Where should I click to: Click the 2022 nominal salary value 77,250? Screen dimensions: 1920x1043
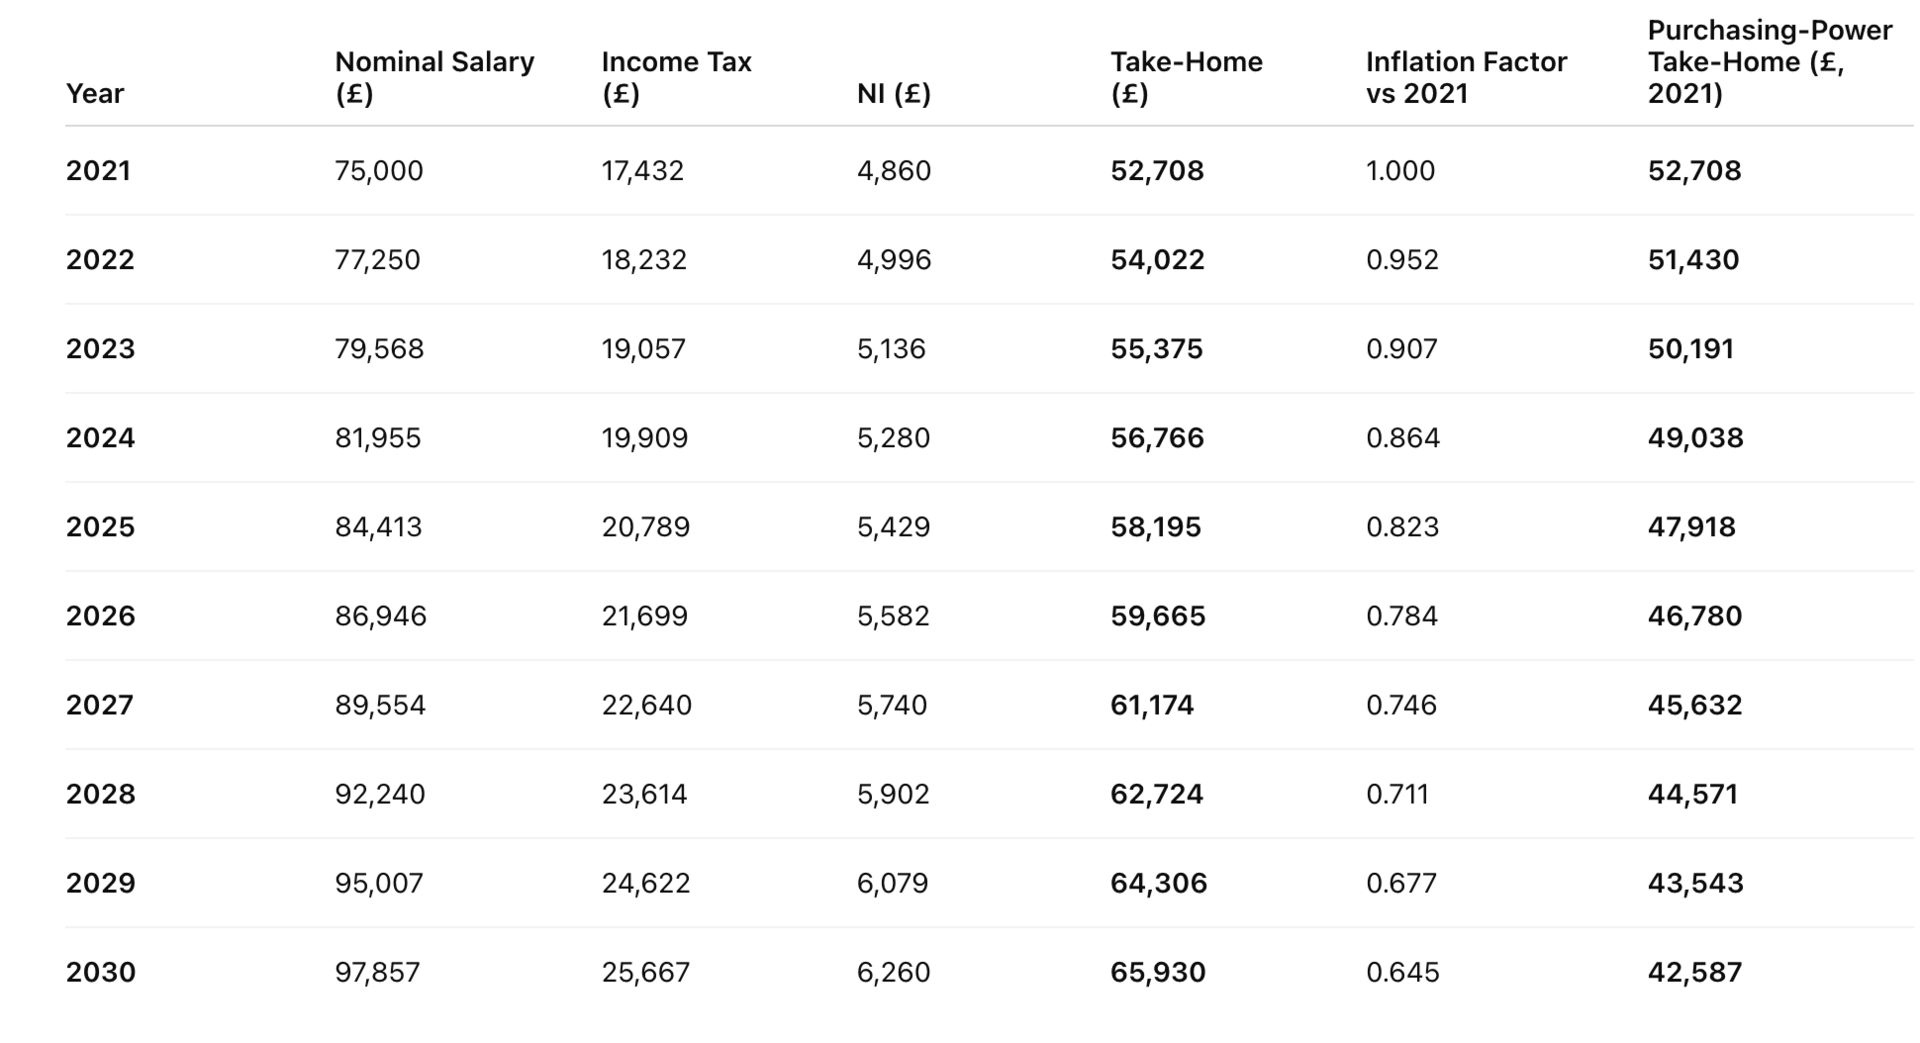377,260
